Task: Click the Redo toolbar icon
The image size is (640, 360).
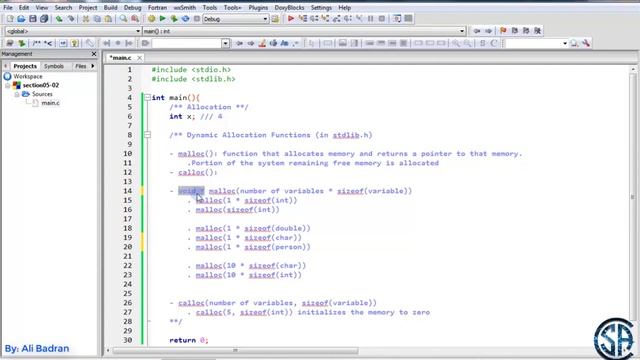Action: (71, 19)
